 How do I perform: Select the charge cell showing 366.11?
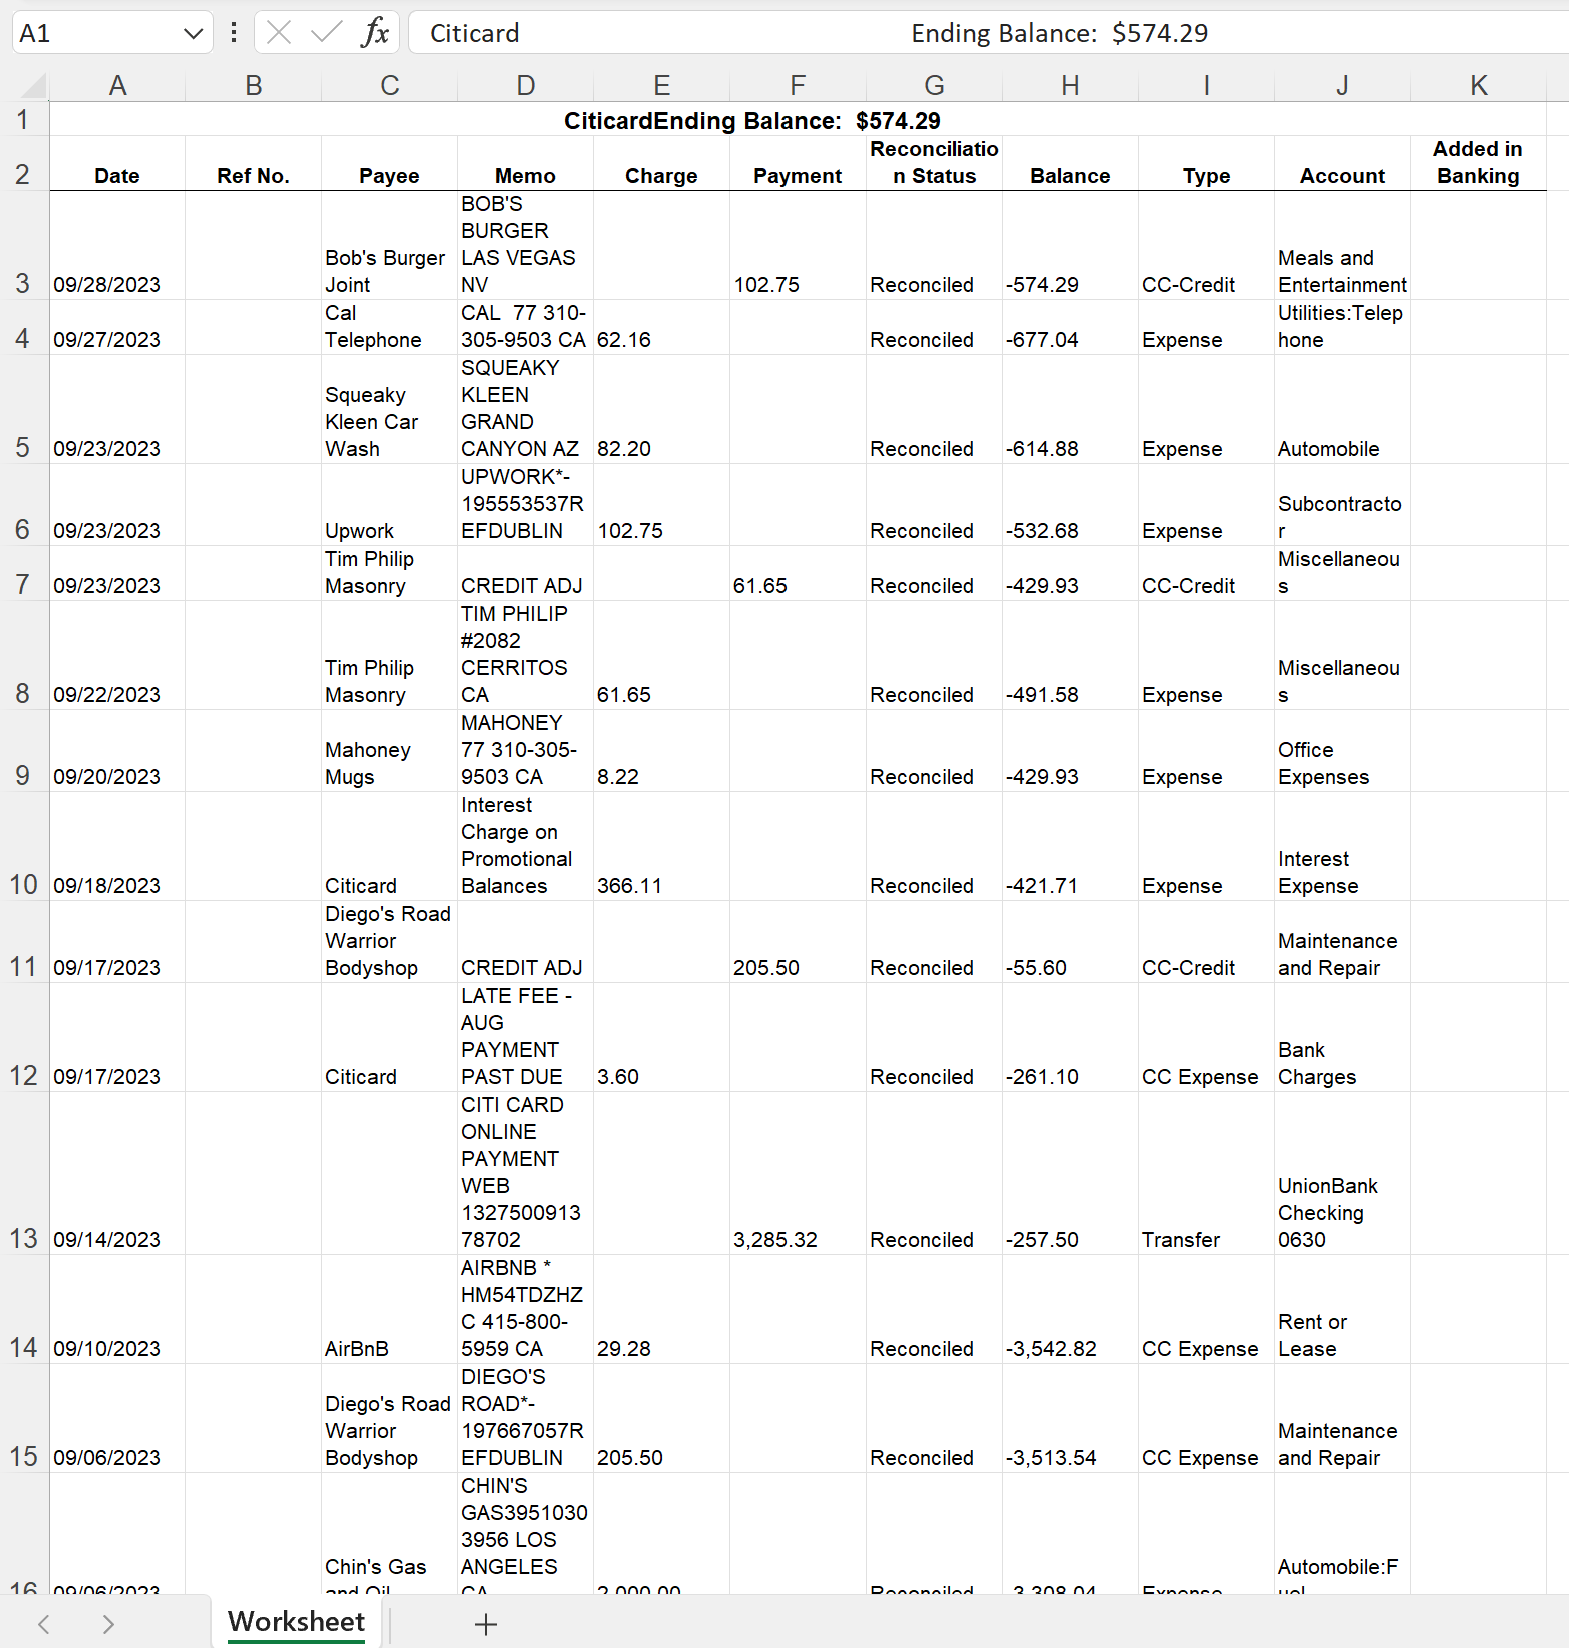[662, 846]
